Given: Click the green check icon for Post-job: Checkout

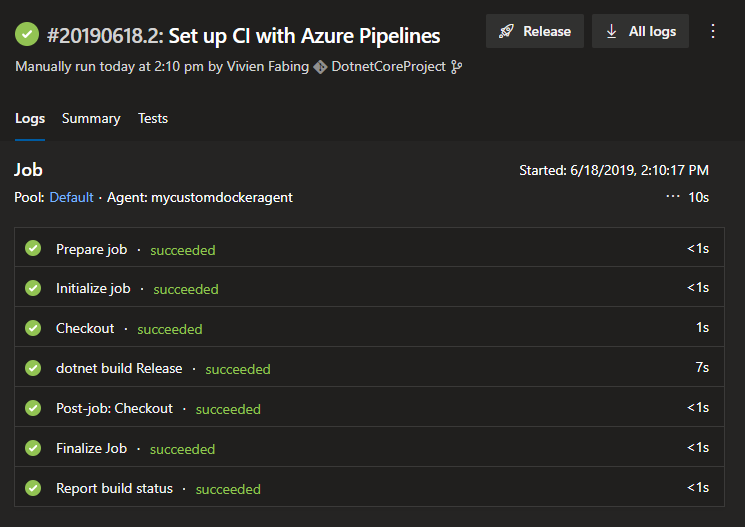Looking at the screenshot, I should click(x=33, y=408).
